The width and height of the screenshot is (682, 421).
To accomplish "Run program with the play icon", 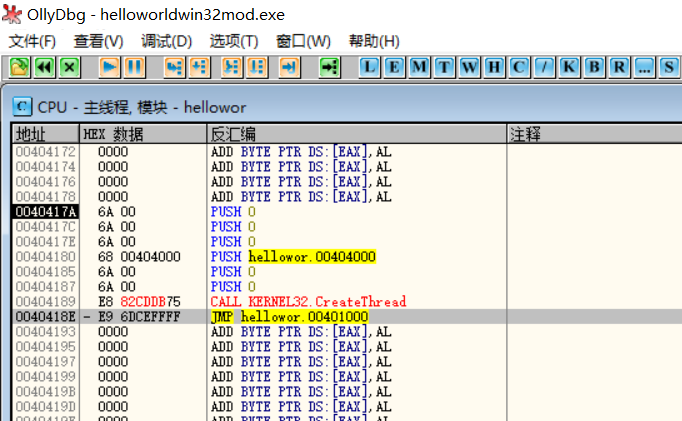I will [x=109, y=67].
